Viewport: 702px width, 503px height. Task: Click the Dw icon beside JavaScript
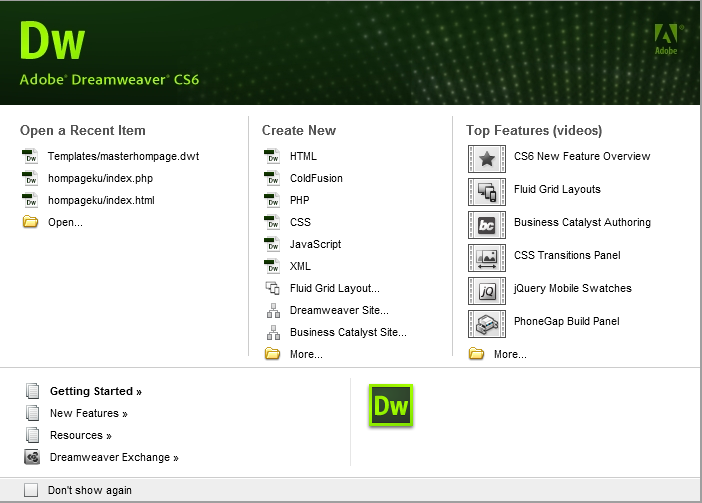(272, 244)
